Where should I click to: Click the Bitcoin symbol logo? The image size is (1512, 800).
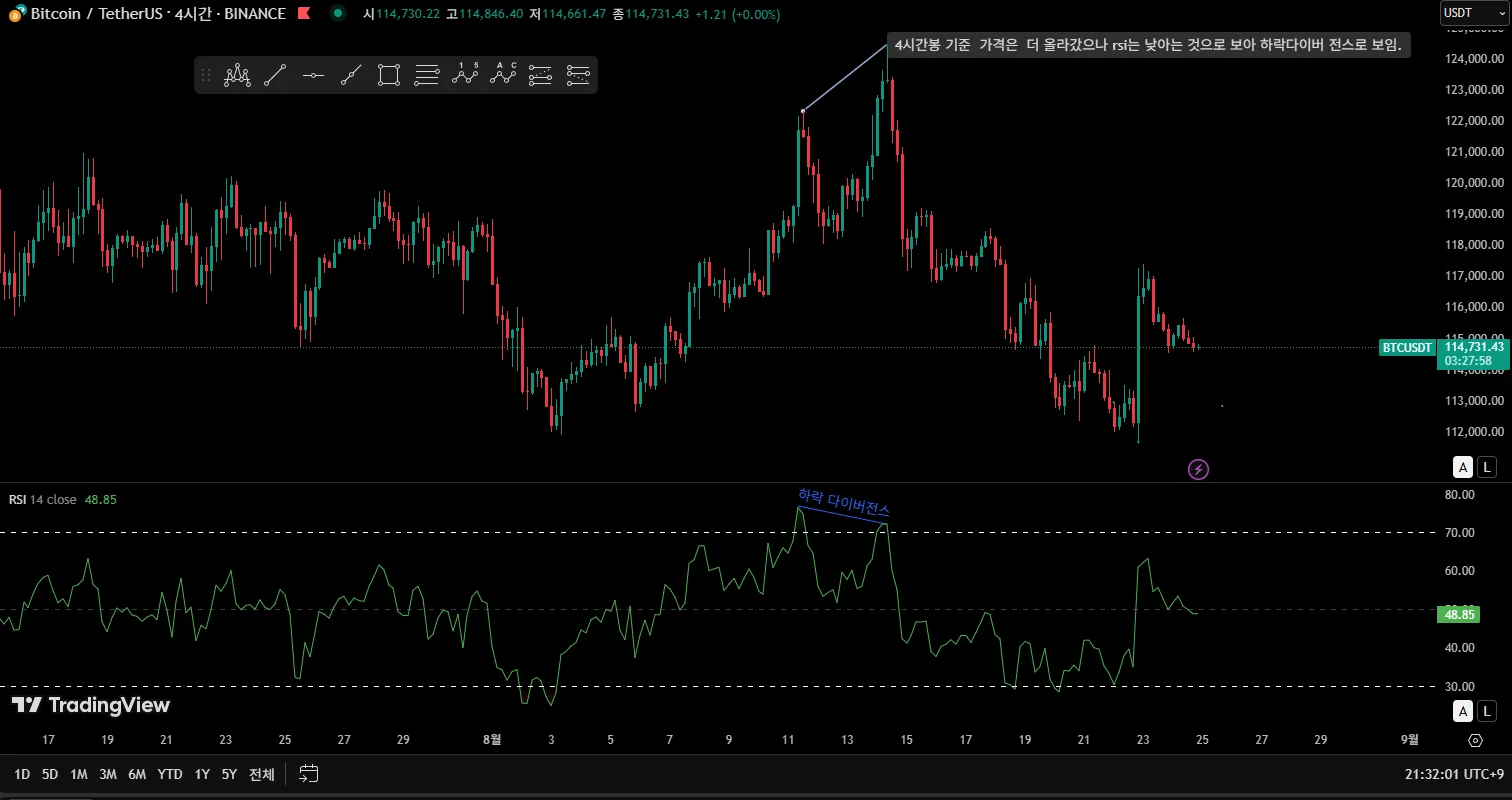point(17,14)
